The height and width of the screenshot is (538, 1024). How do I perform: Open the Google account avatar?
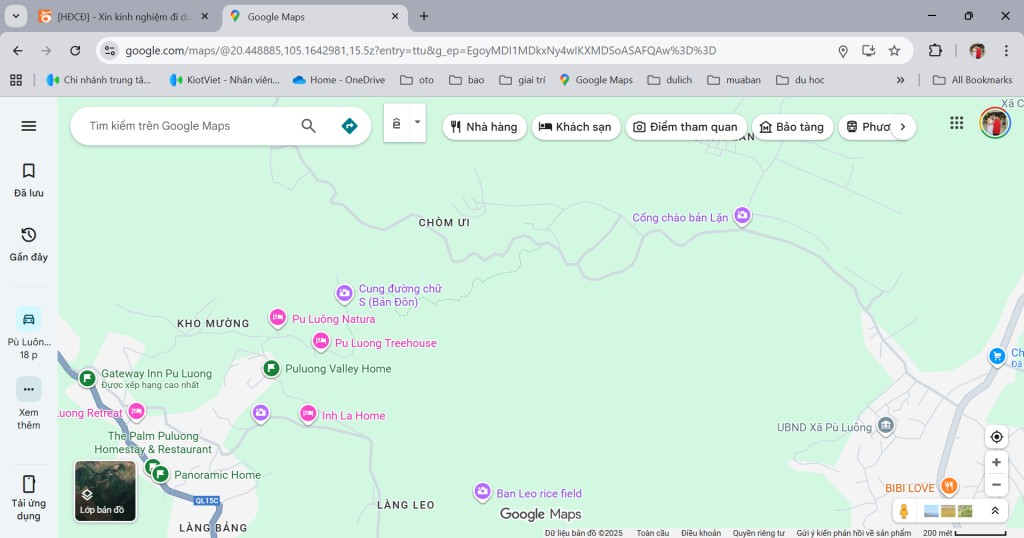tap(995, 123)
